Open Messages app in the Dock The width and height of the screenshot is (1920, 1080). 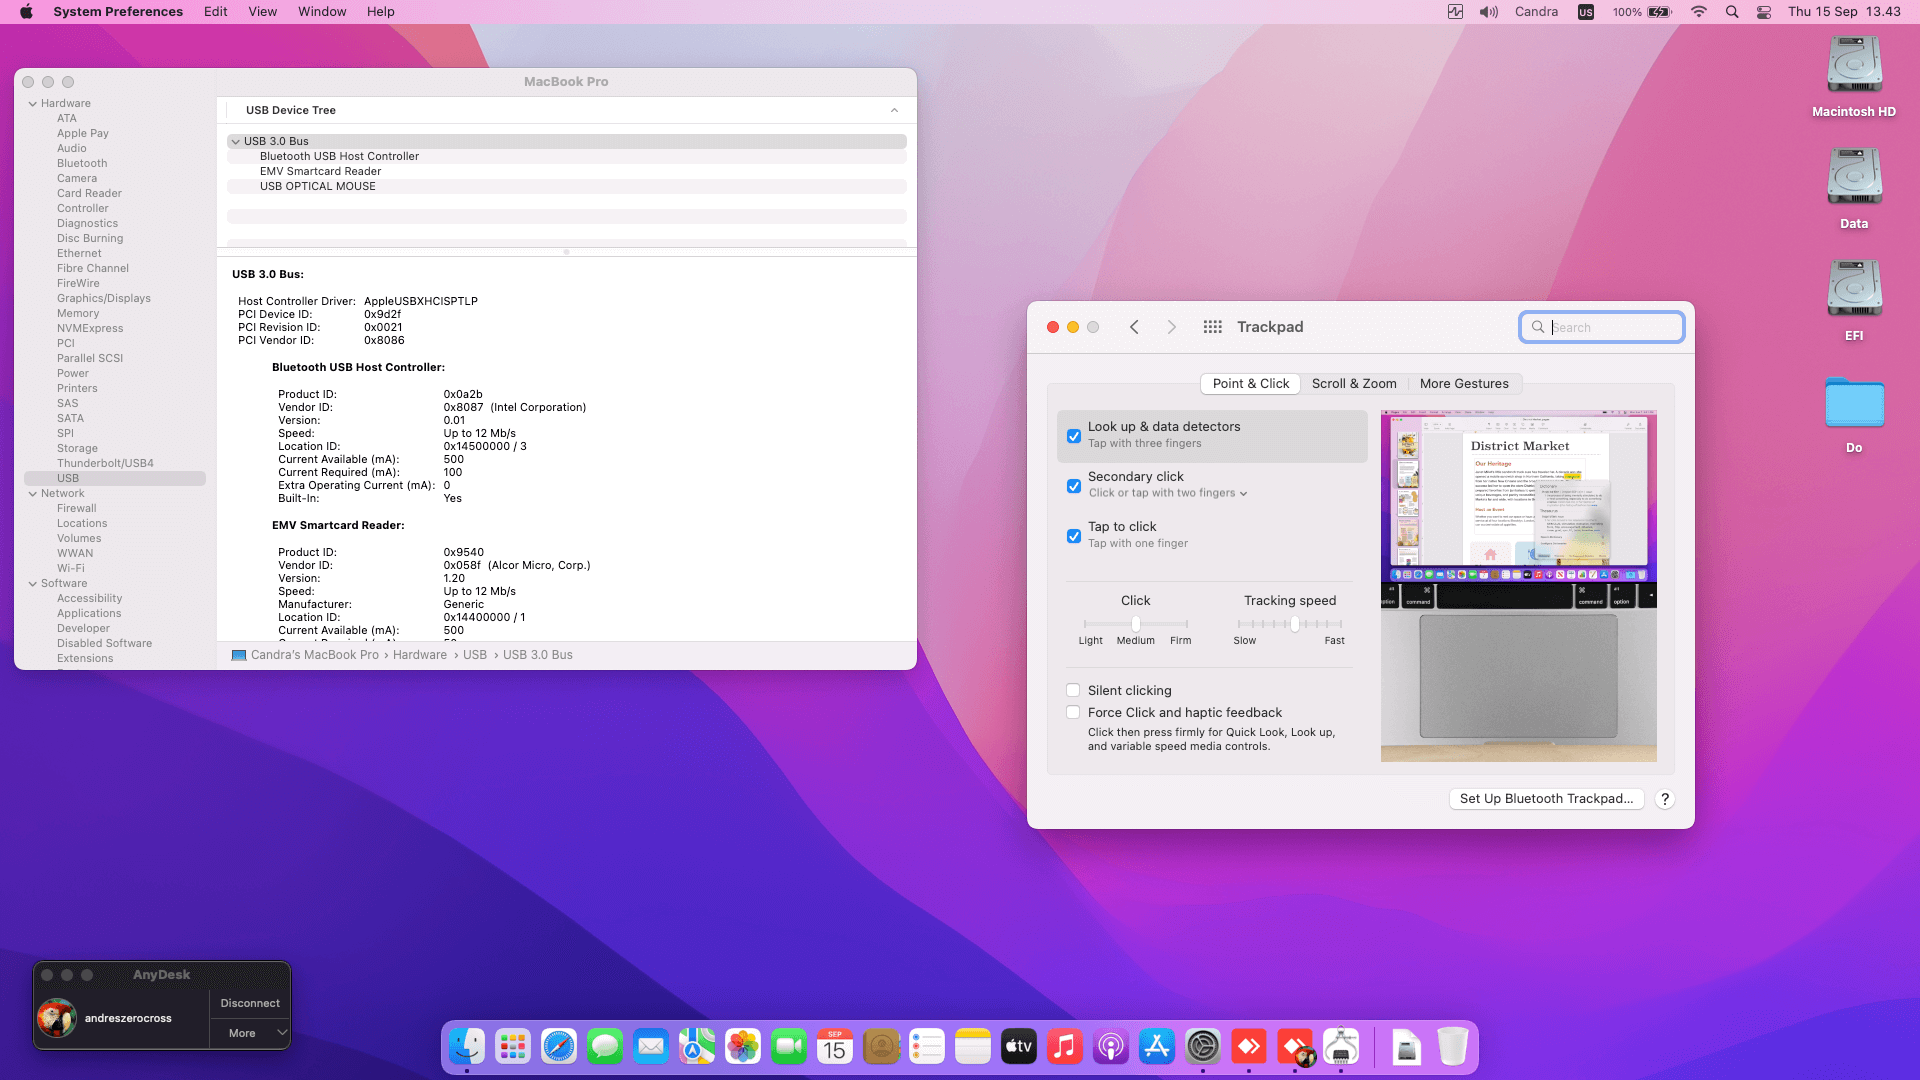(x=605, y=1047)
